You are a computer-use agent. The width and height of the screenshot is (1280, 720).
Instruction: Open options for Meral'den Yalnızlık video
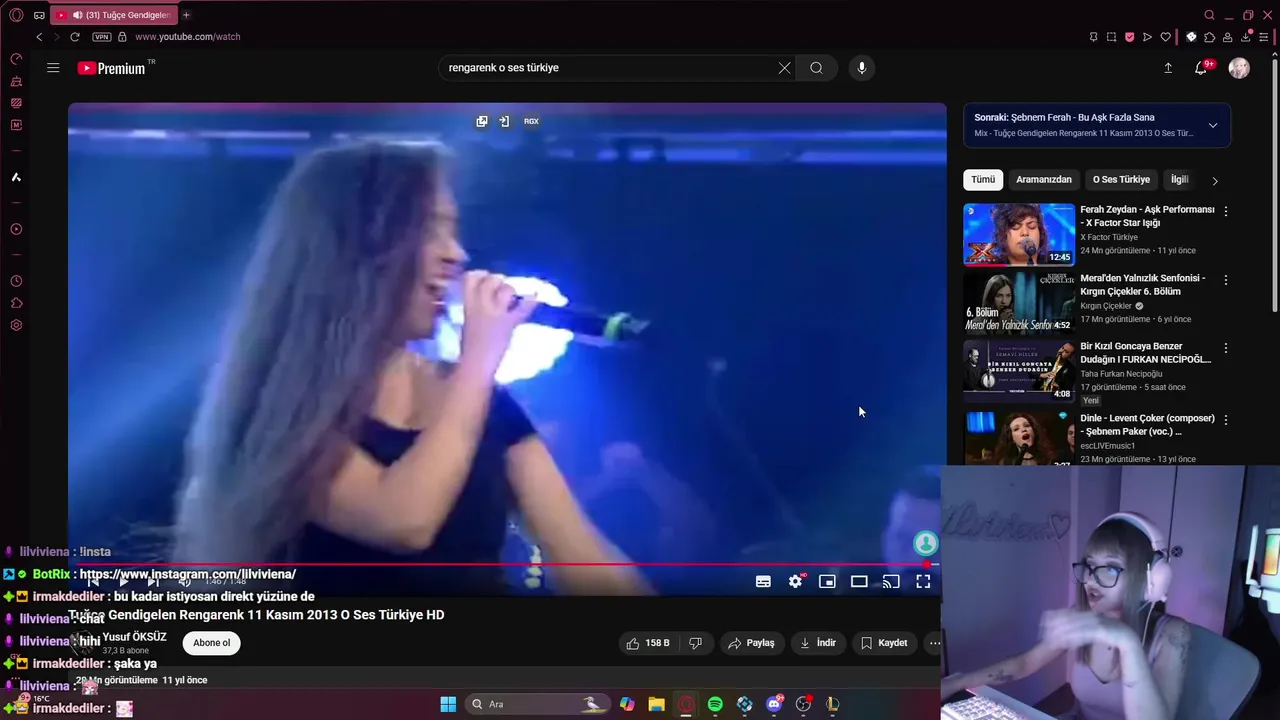[1226, 279]
